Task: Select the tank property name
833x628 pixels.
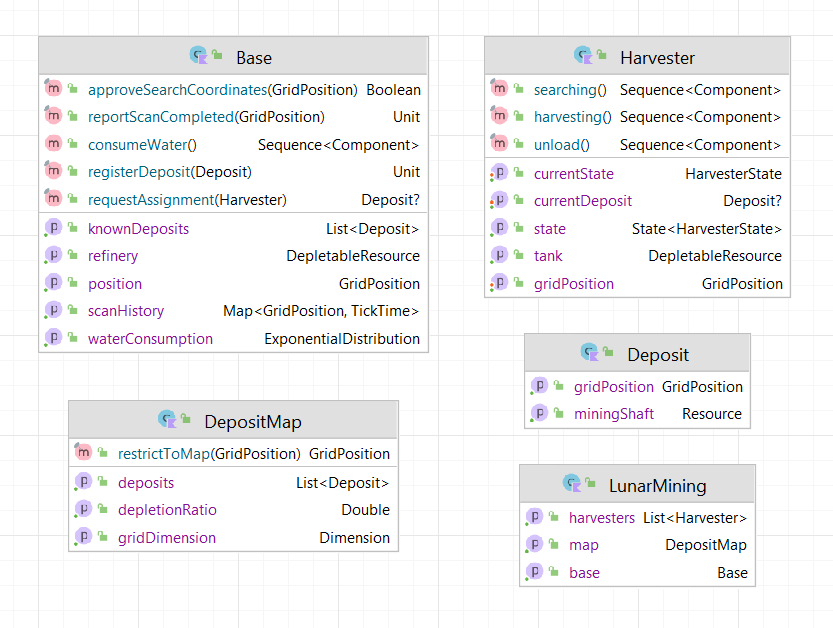Action: point(548,256)
